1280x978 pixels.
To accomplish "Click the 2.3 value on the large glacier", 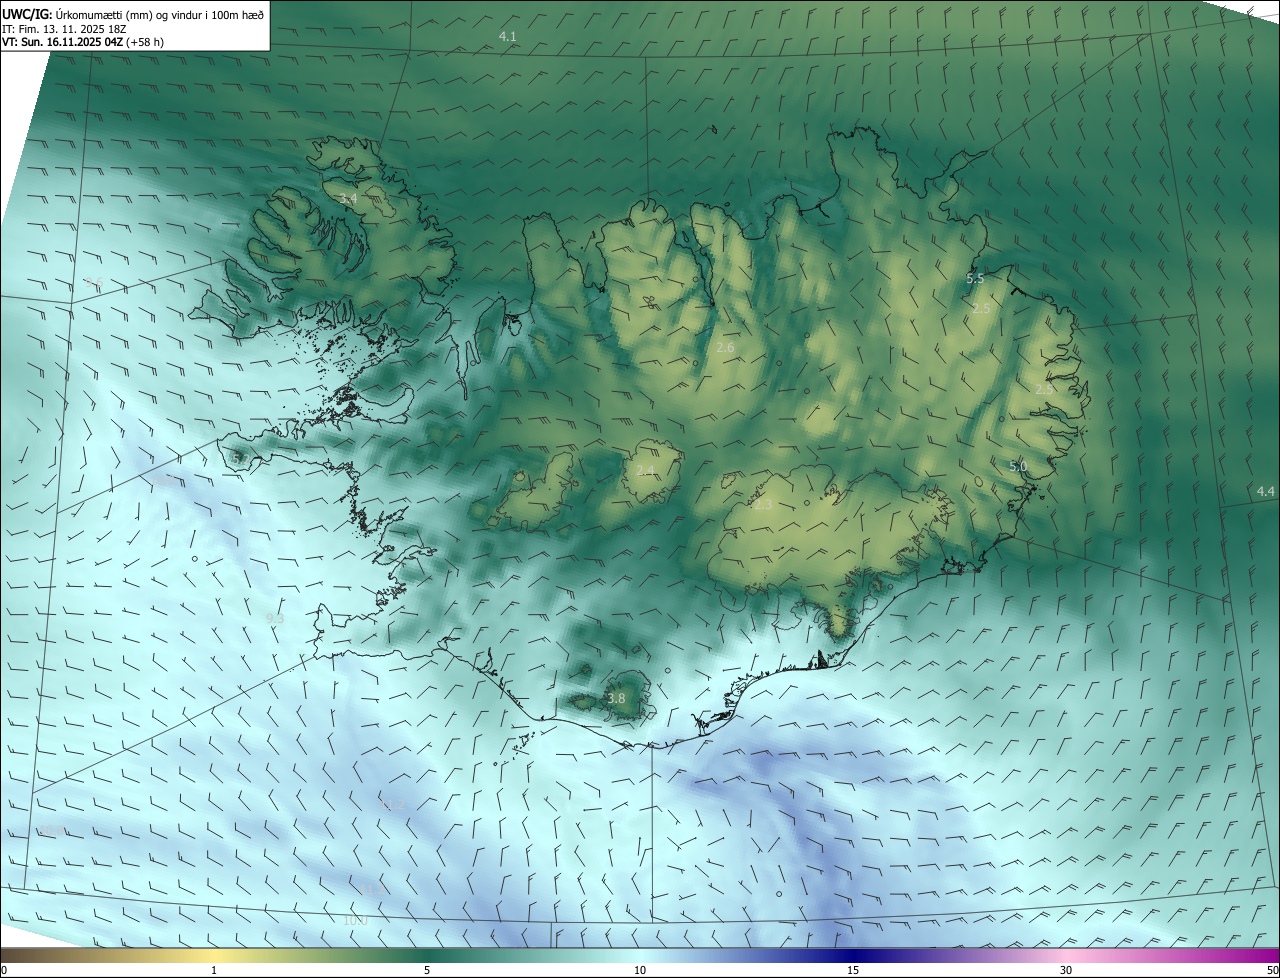I will click(763, 505).
